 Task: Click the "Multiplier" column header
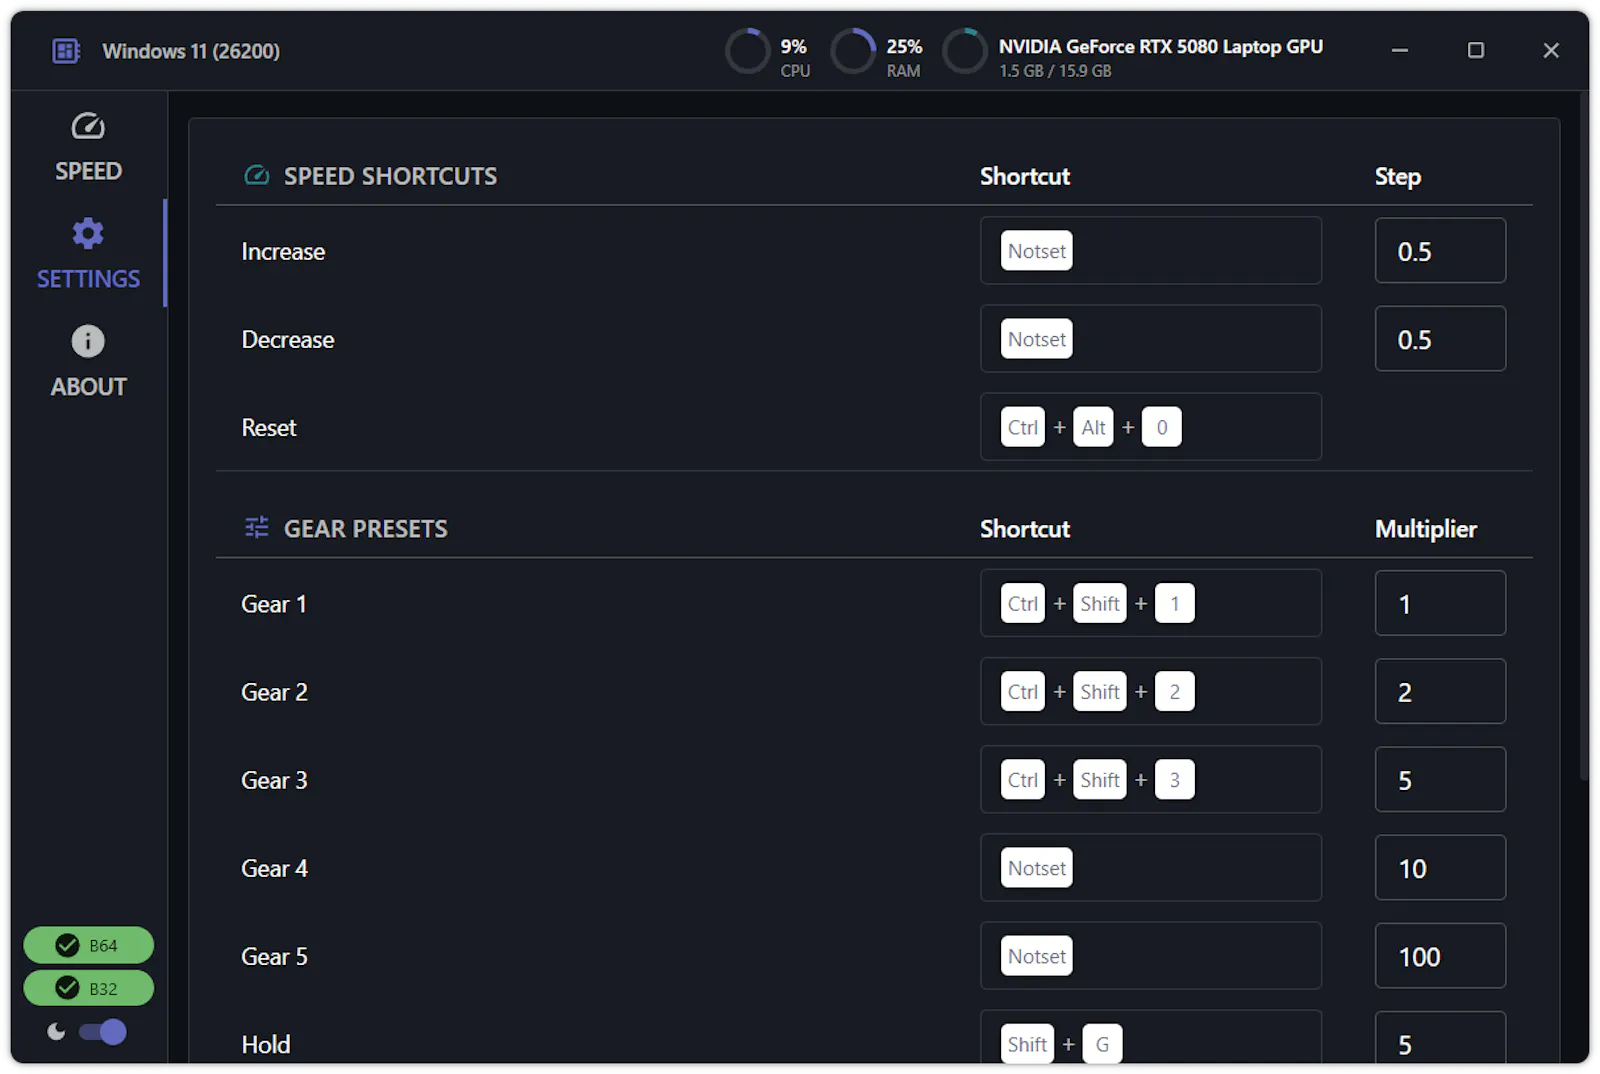tap(1425, 529)
